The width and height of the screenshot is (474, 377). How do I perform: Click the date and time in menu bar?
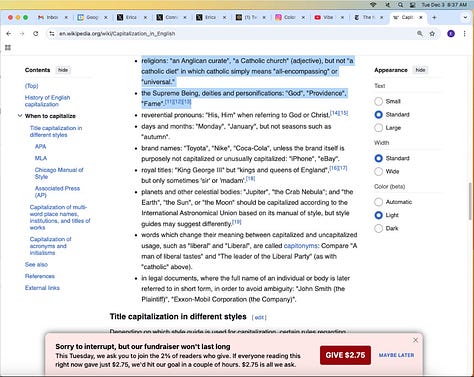point(444,5)
